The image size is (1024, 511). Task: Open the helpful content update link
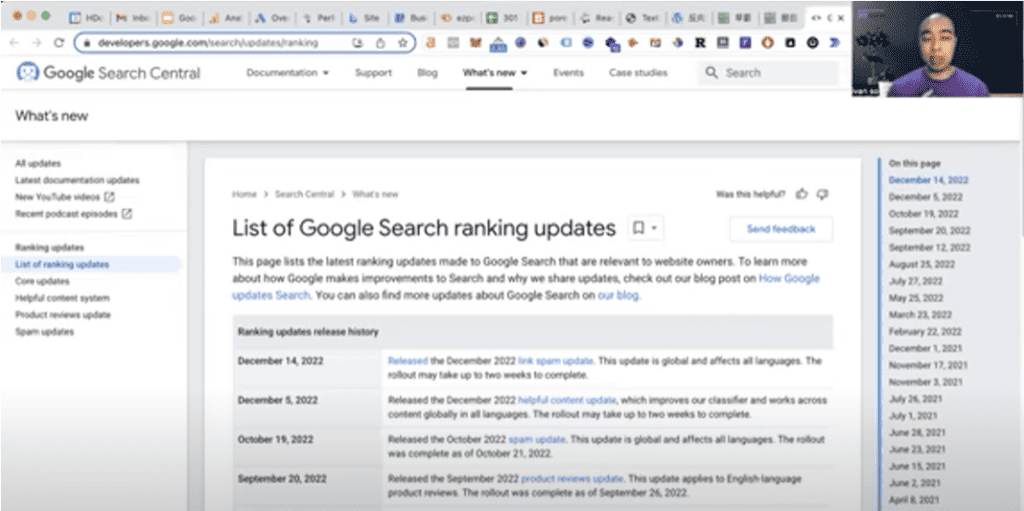point(567,400)
